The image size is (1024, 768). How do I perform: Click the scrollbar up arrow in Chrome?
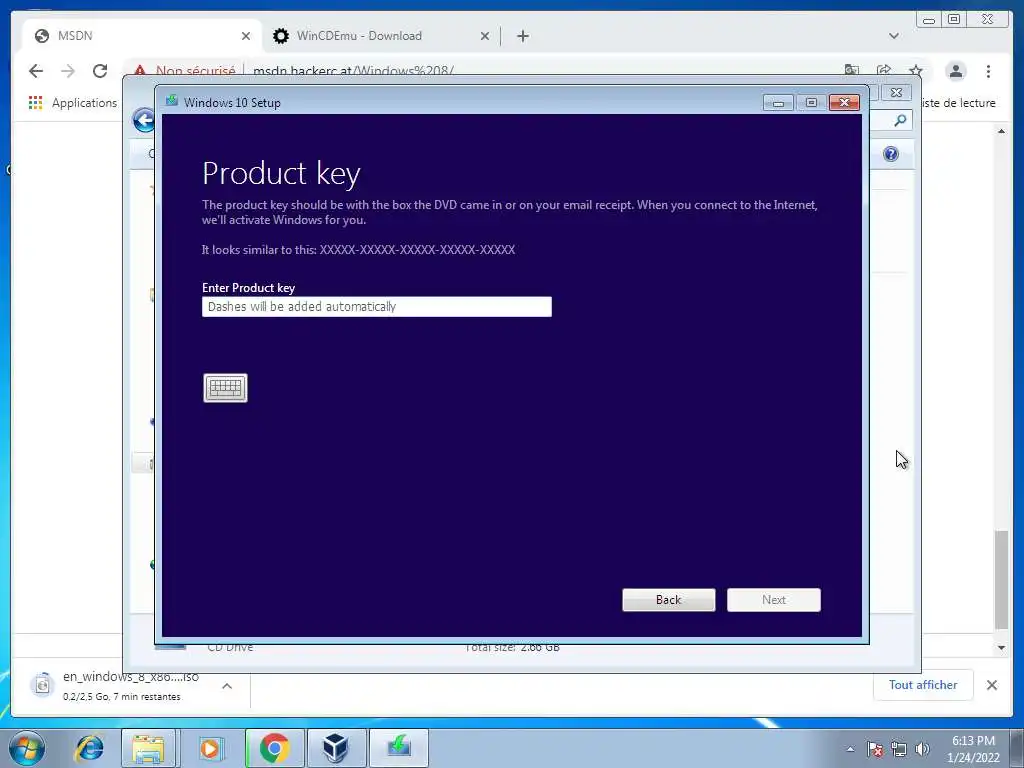click(1001, 131)
